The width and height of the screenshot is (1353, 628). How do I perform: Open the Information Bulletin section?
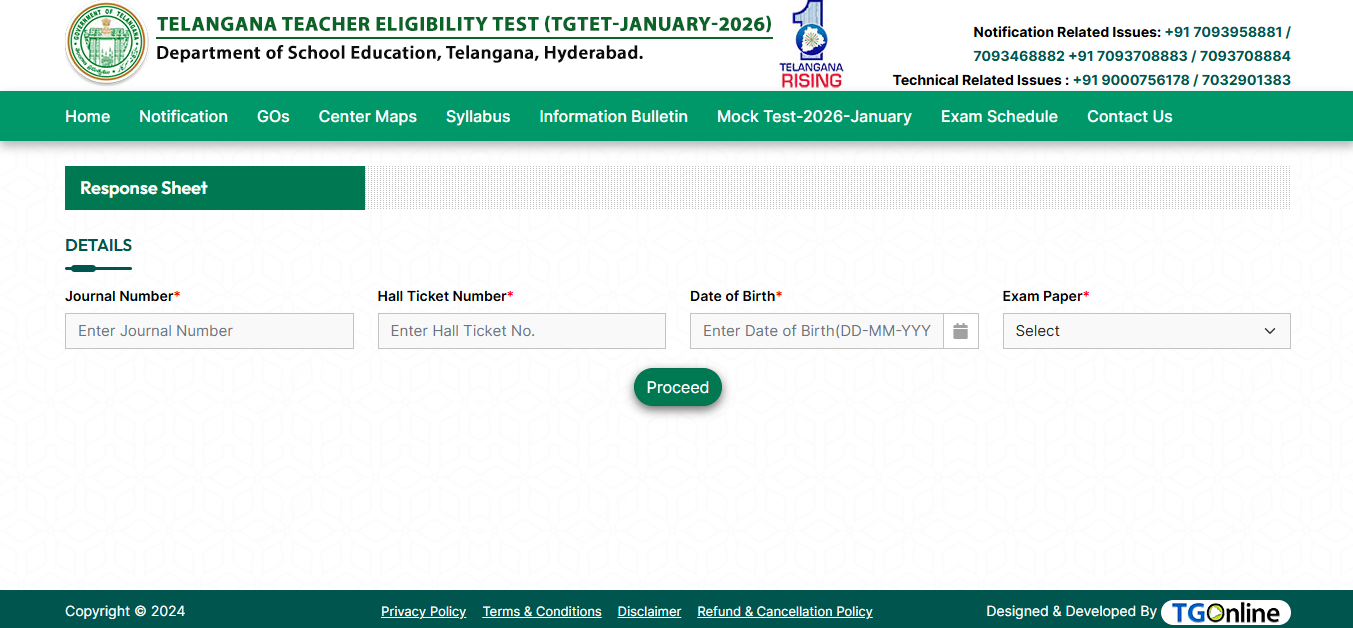(613, 116)
